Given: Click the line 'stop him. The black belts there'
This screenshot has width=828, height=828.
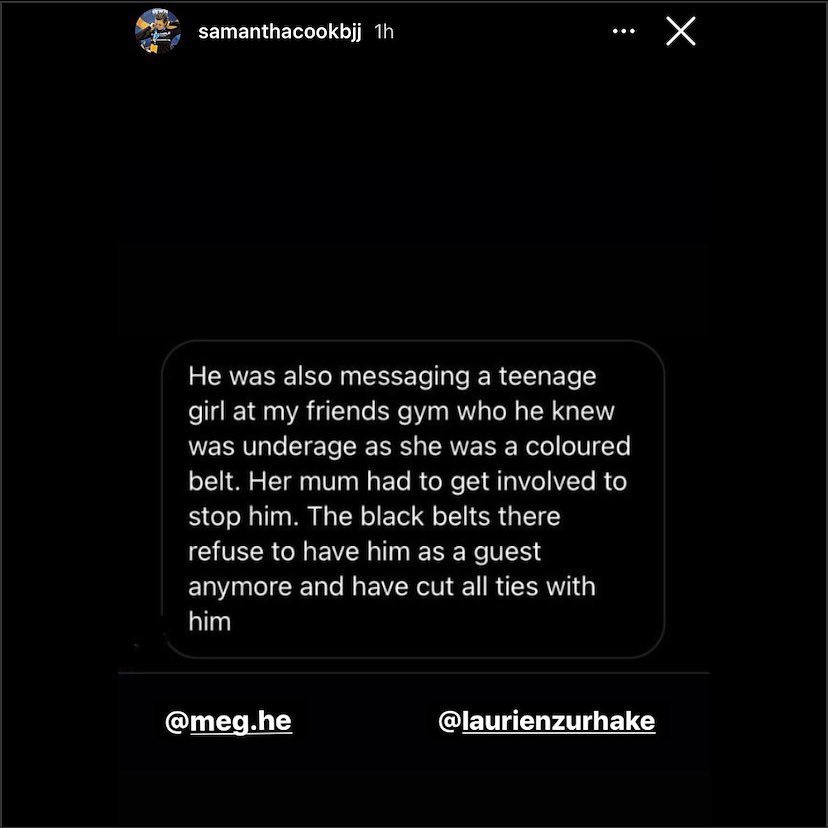Looking at the screenshot, I should tap(374, 516).
